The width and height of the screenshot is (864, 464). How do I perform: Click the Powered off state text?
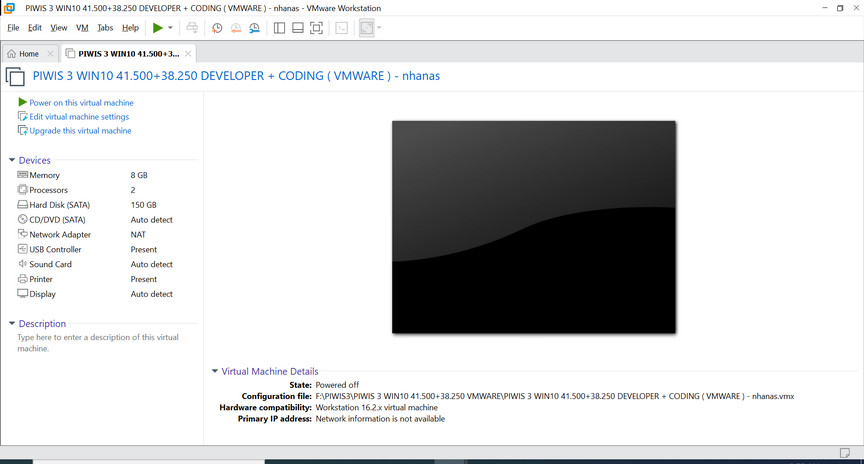tap(337, 385)
